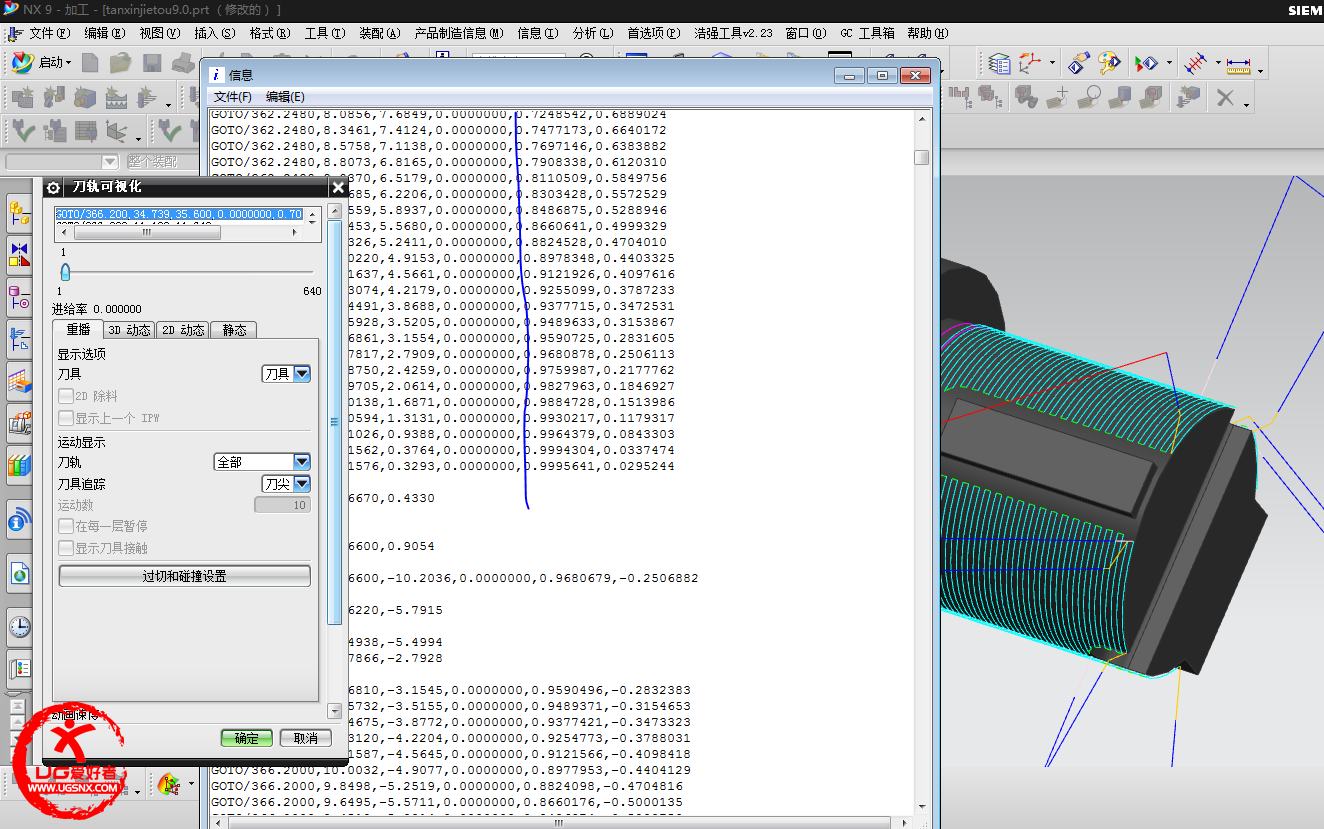Click the gear icon in 刀轨可视化 title bar

(x=54, y=187)
